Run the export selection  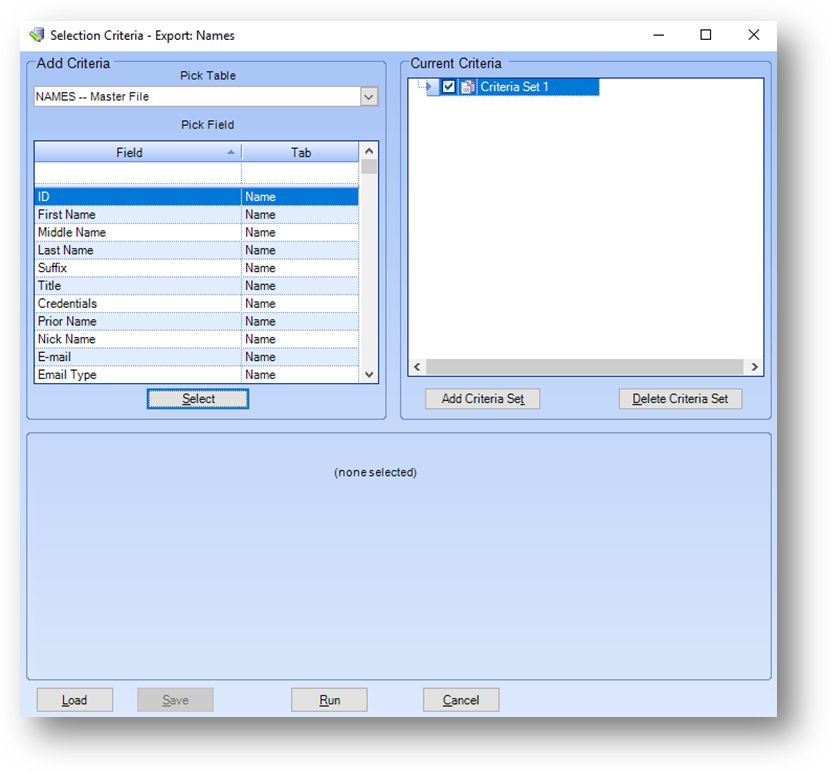[x=329, y=700]
